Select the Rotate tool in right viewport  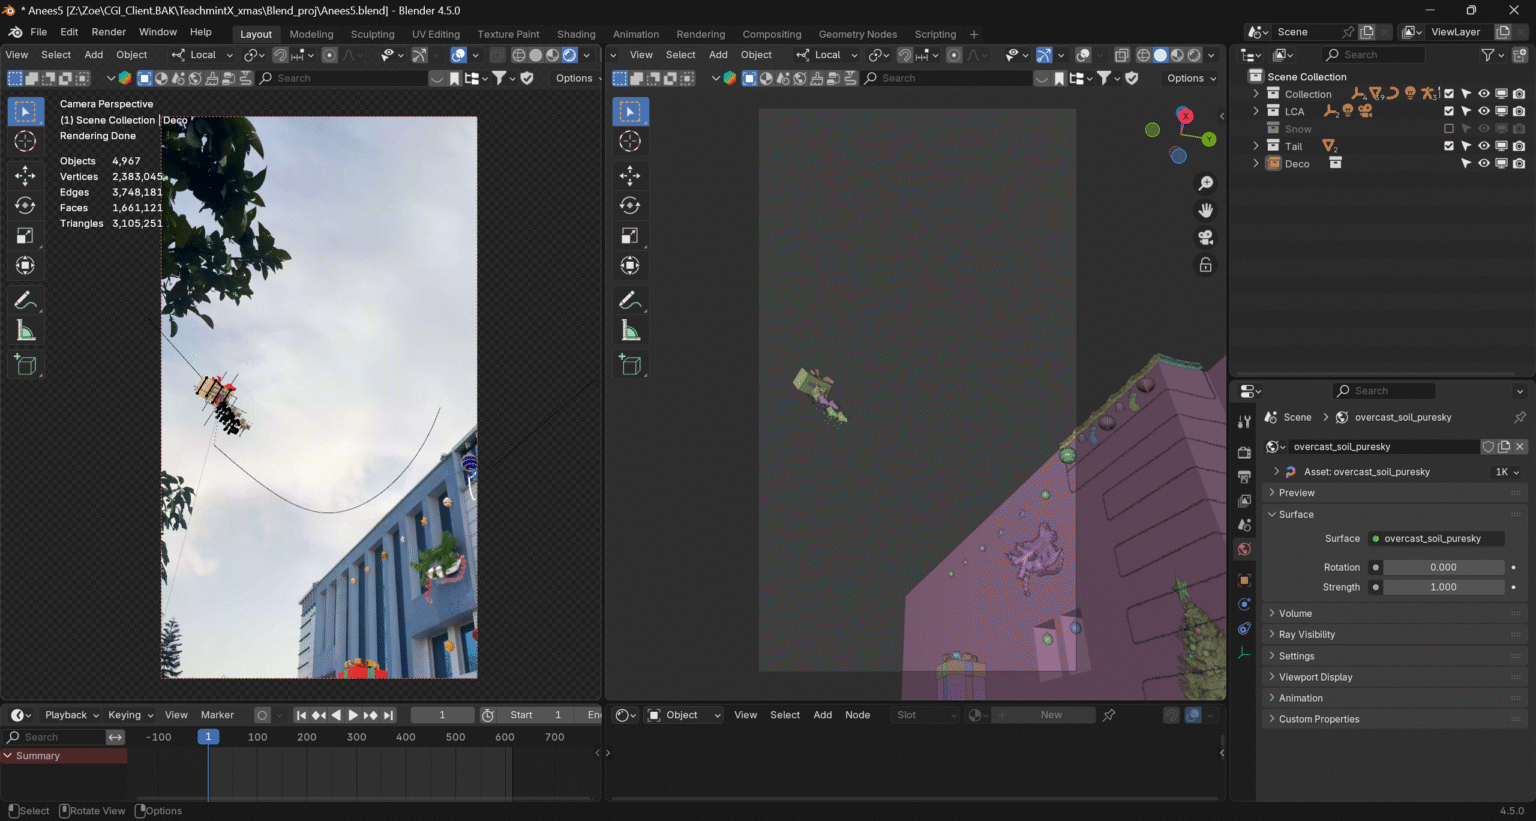point(630,206)
